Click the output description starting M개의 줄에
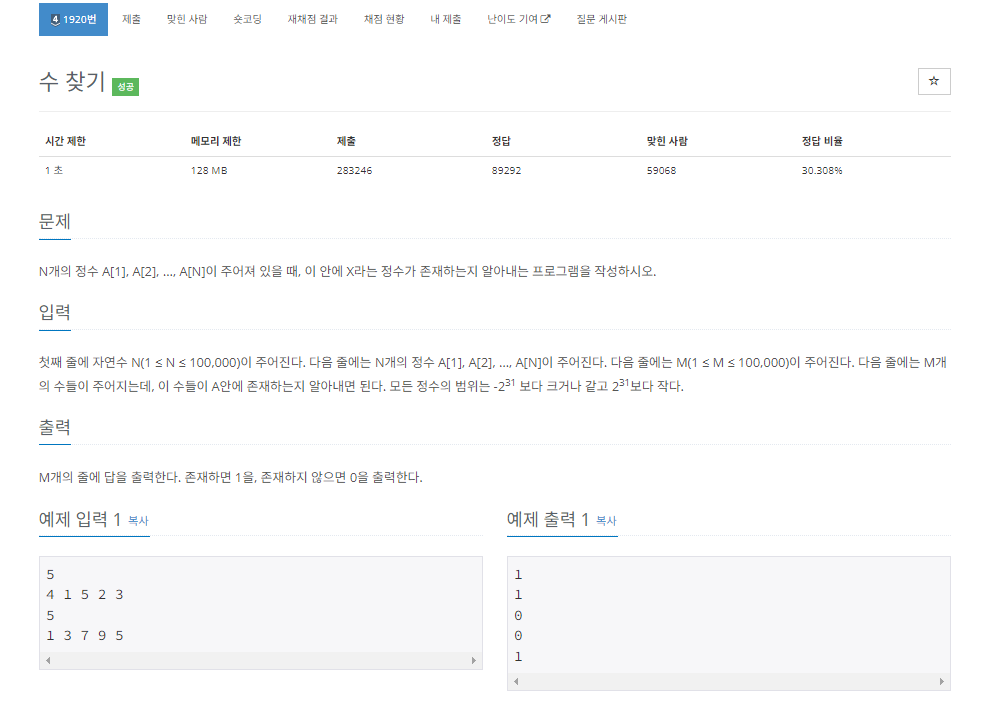Viewport: 988px width, 712px height. pos(231,478)
